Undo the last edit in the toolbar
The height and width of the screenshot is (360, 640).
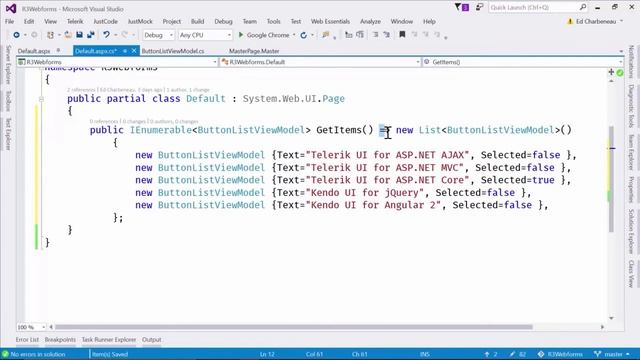pyautogui.click(x=106, y=35)
